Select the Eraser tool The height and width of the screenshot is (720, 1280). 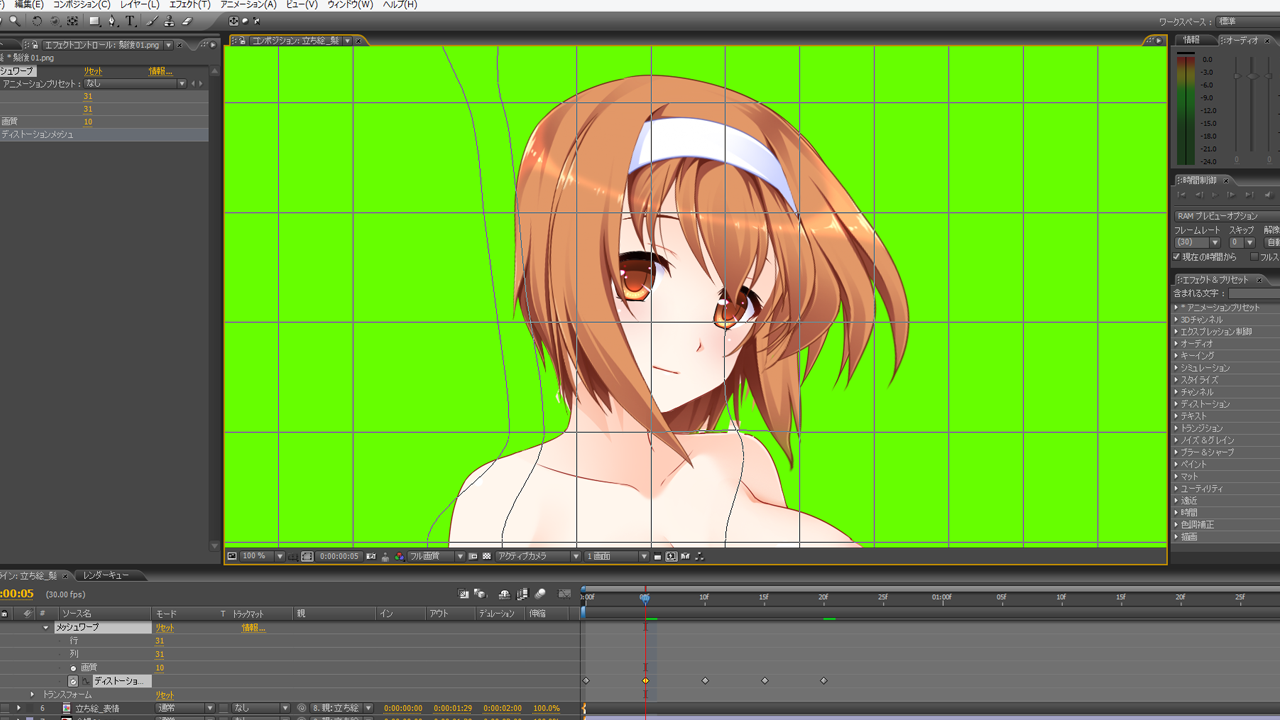click(x=187, y=20)
